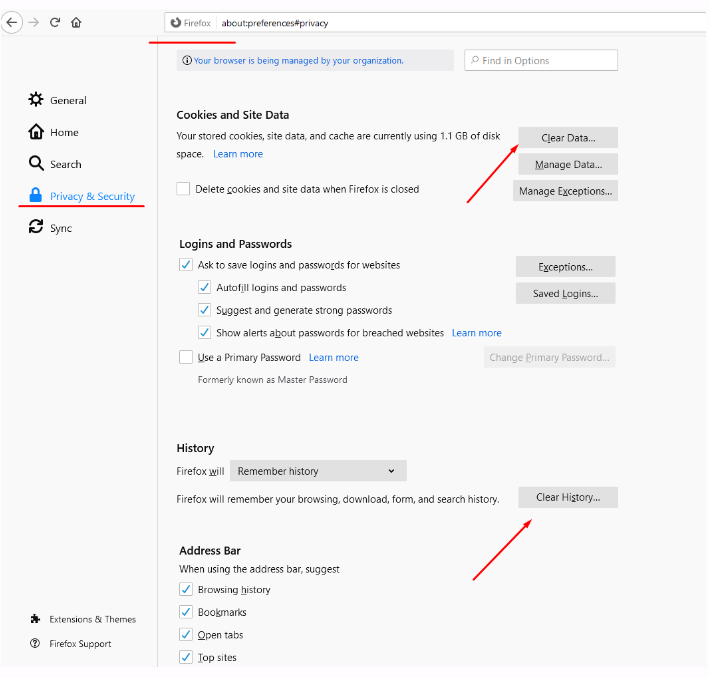Open the Search settings category

[x=66, y=164]
